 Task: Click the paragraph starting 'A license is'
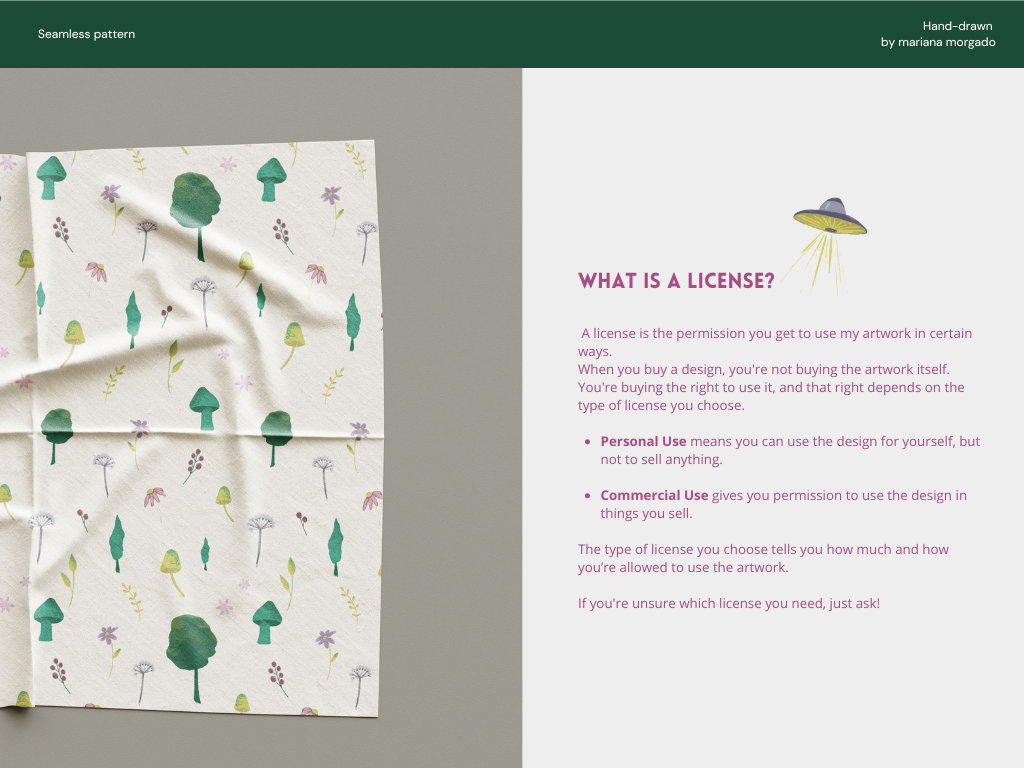775,369
